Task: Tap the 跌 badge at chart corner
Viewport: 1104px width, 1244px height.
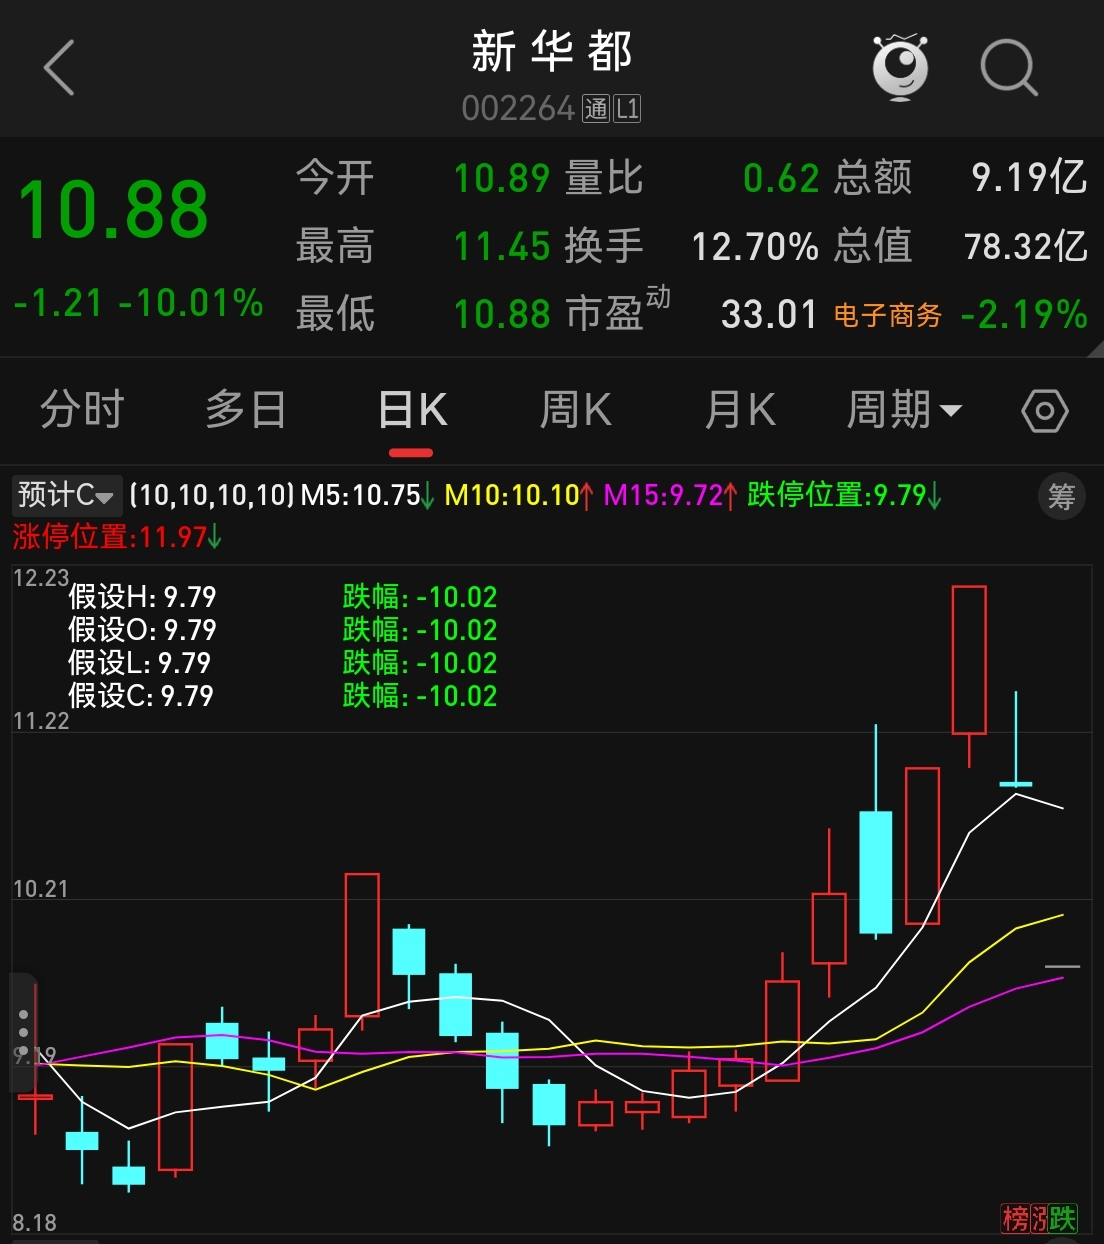Action: click(x=1064, y=1218)
